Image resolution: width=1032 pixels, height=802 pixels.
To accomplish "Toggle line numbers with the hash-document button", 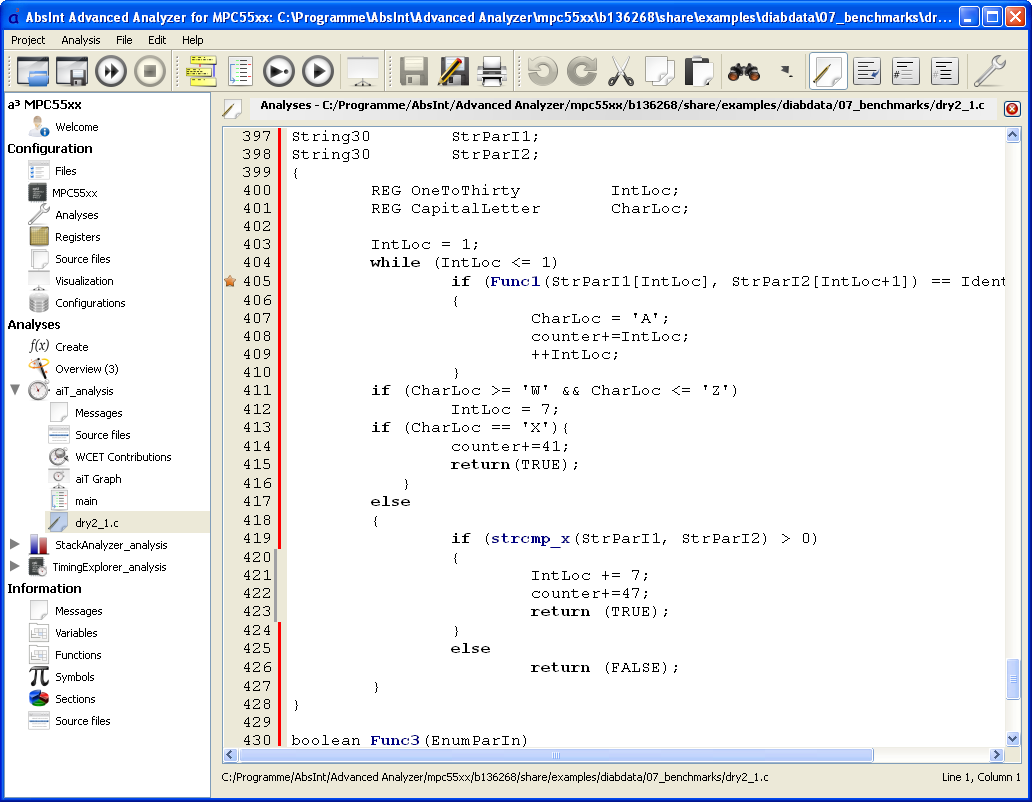I will click(x=906, y=71).
